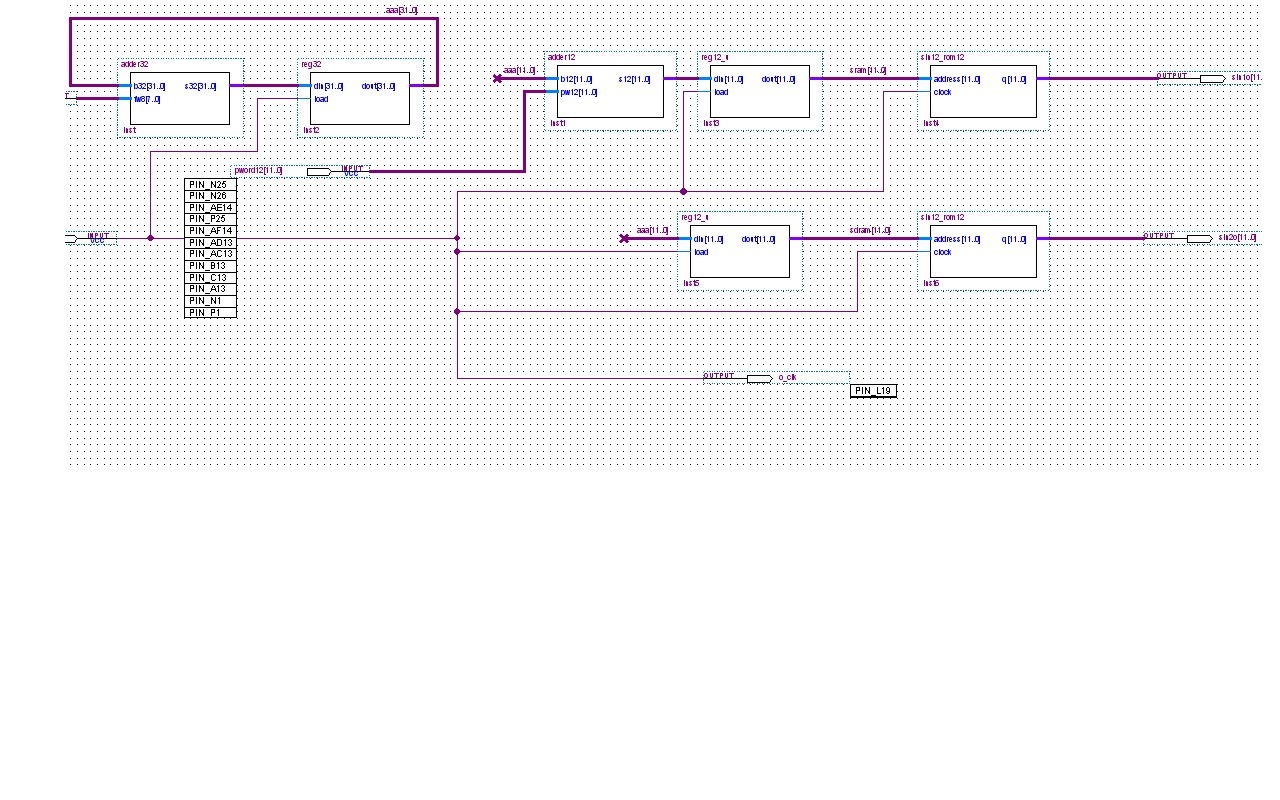Select the PIN_AD13 assignment label

(x=210, y=243)
